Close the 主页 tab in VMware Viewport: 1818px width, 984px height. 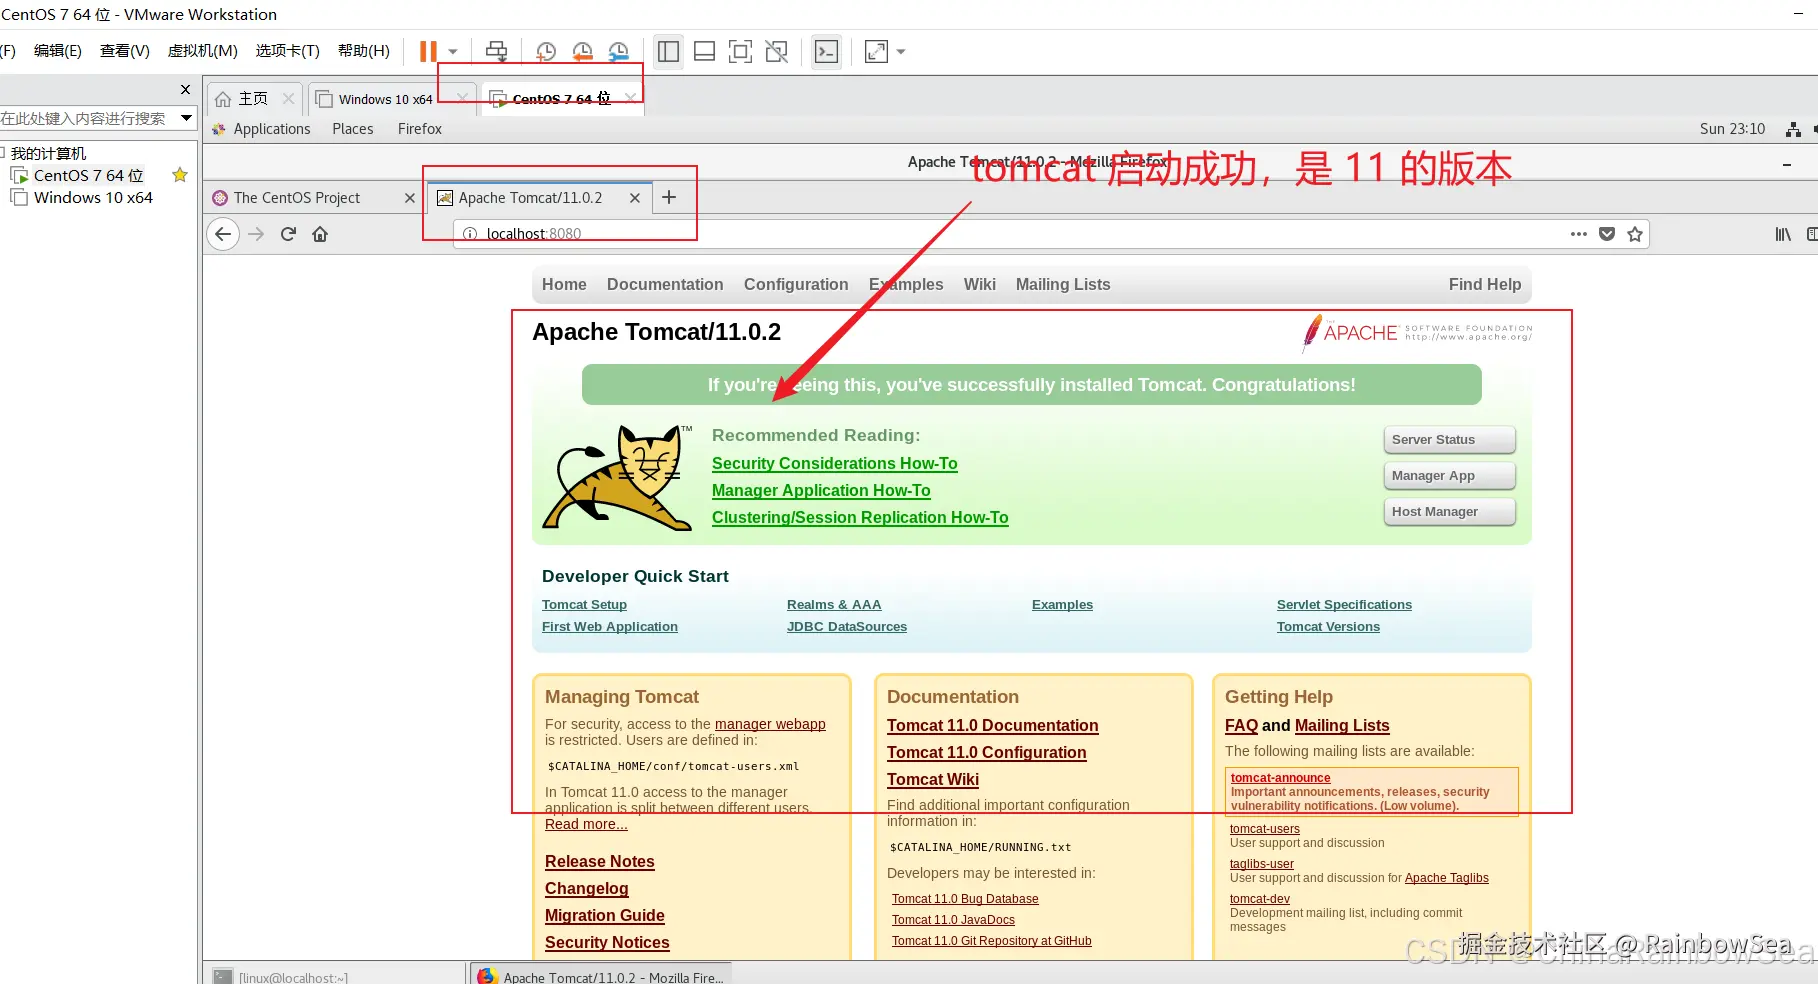pos(288,98)
